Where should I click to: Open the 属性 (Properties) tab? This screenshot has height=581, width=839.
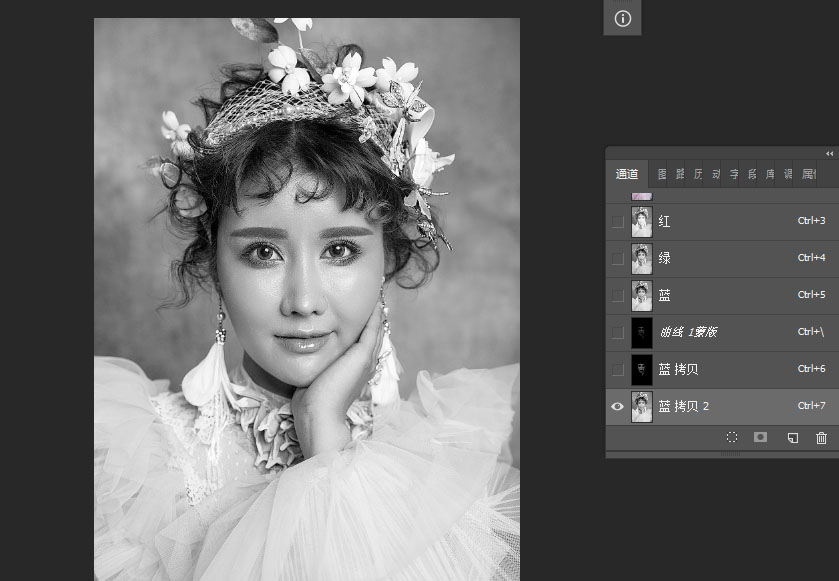click(809, 174)
